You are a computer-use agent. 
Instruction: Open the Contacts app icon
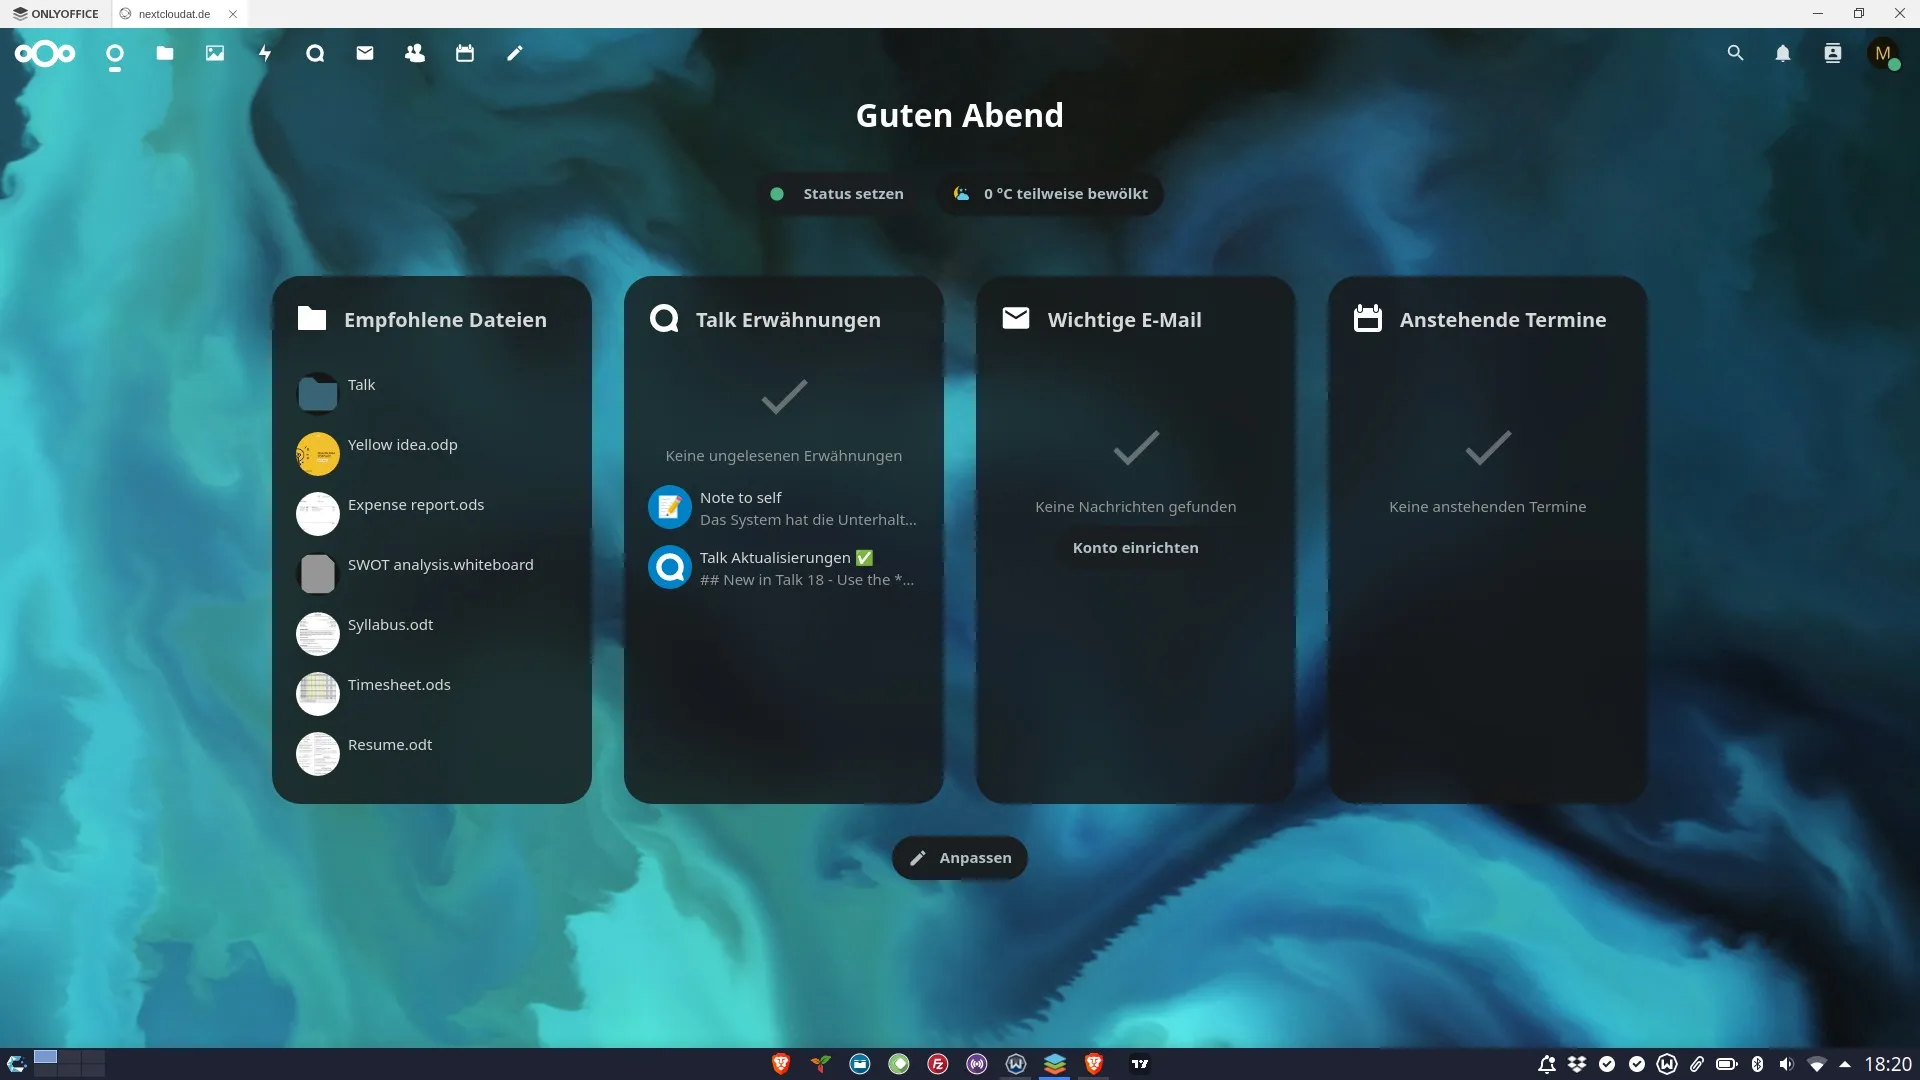(415, 53)
